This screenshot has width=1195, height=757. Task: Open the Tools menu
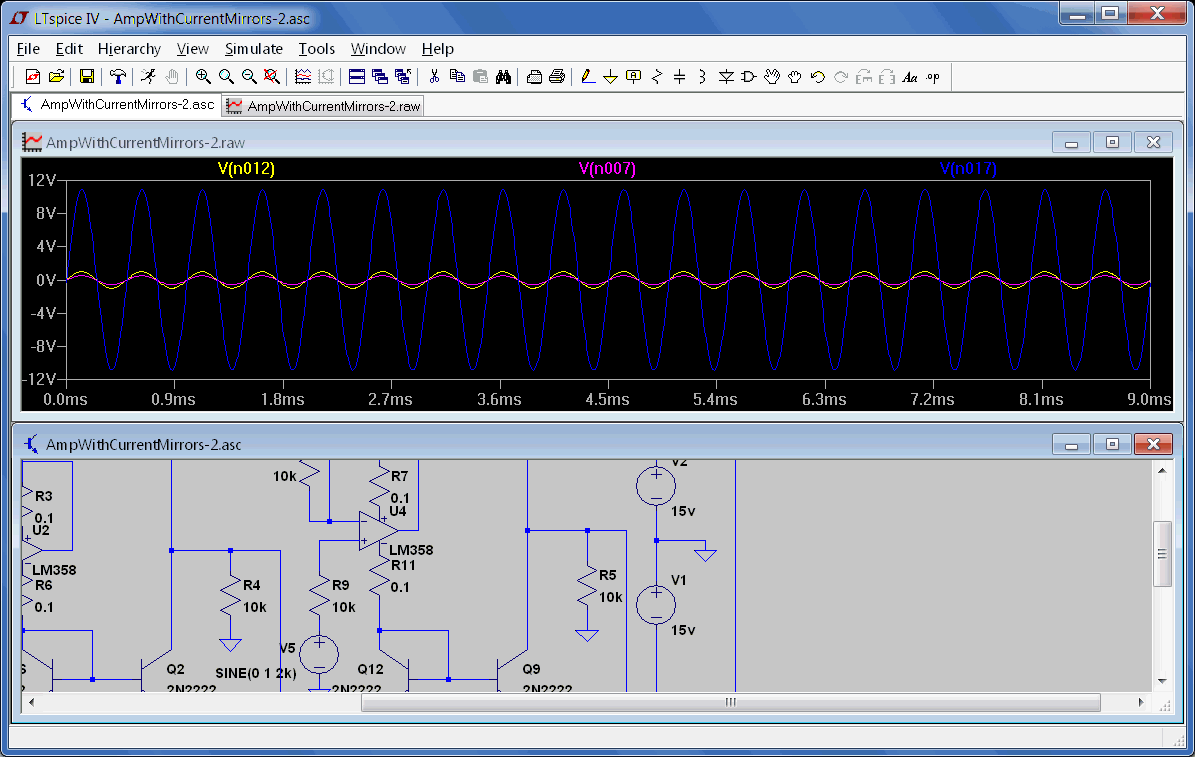[x=316, y=49]
